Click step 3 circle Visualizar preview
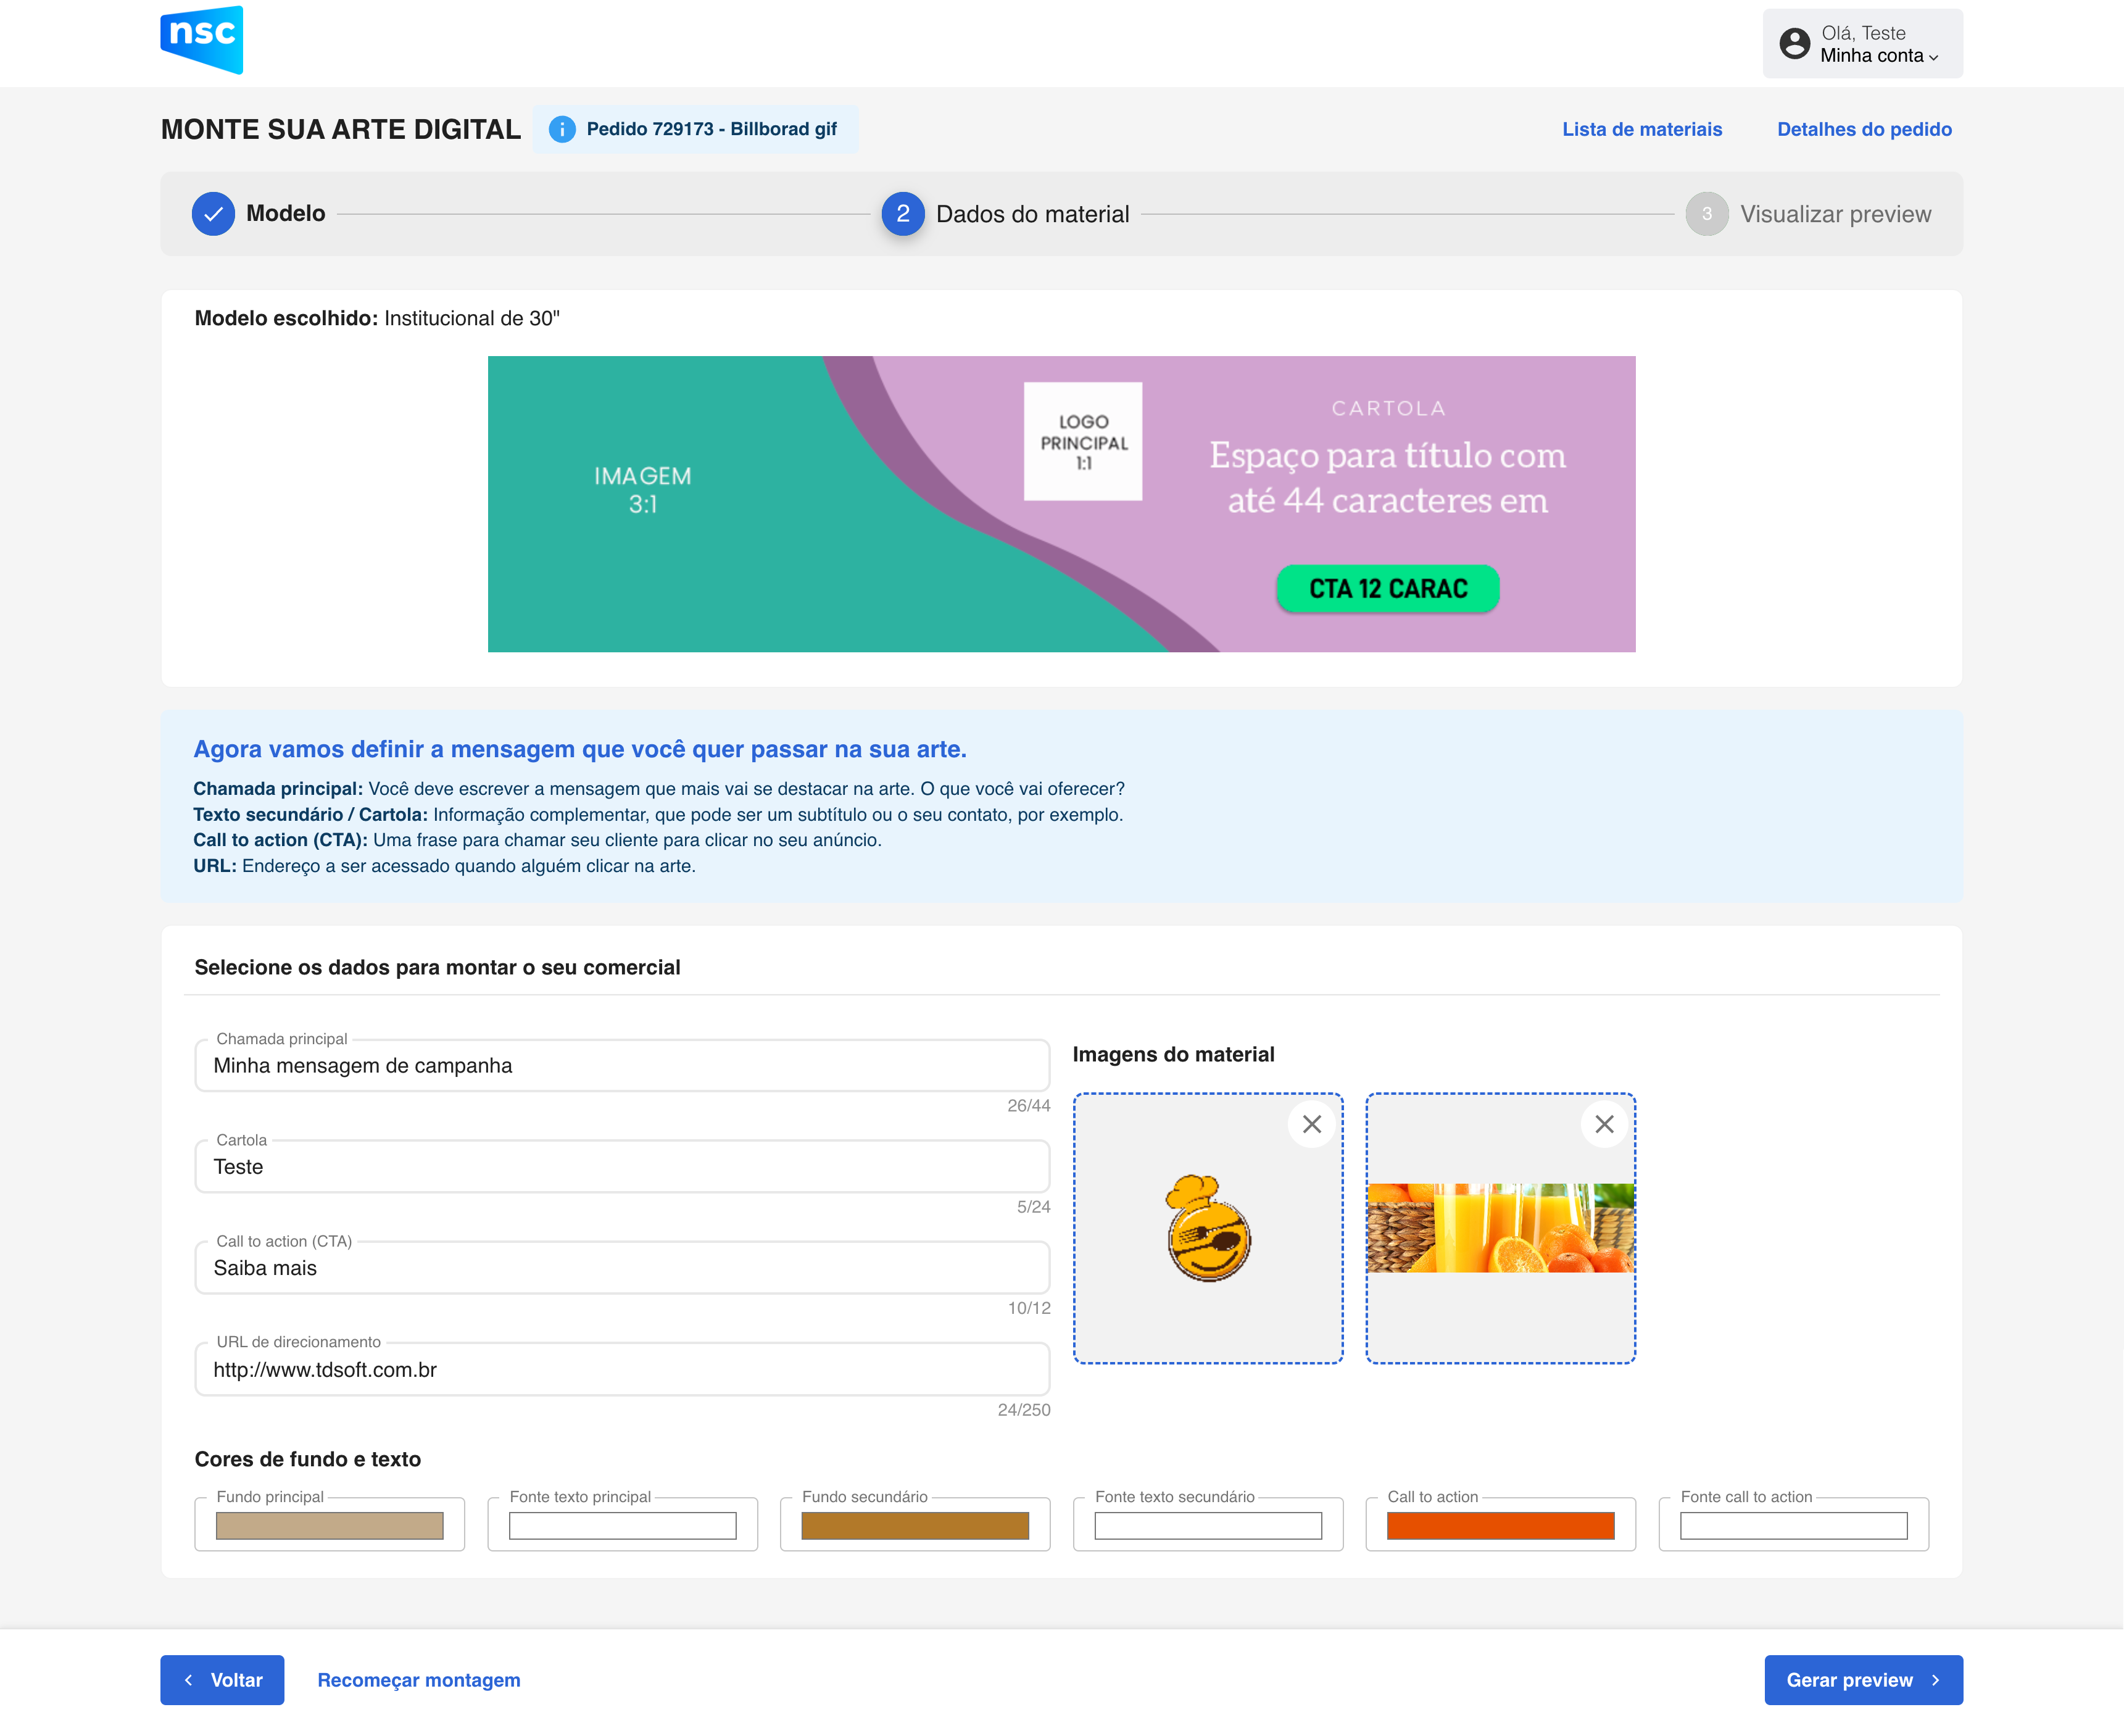The width and height of the screenshot is (2124, 1736). pos(1706,214)
